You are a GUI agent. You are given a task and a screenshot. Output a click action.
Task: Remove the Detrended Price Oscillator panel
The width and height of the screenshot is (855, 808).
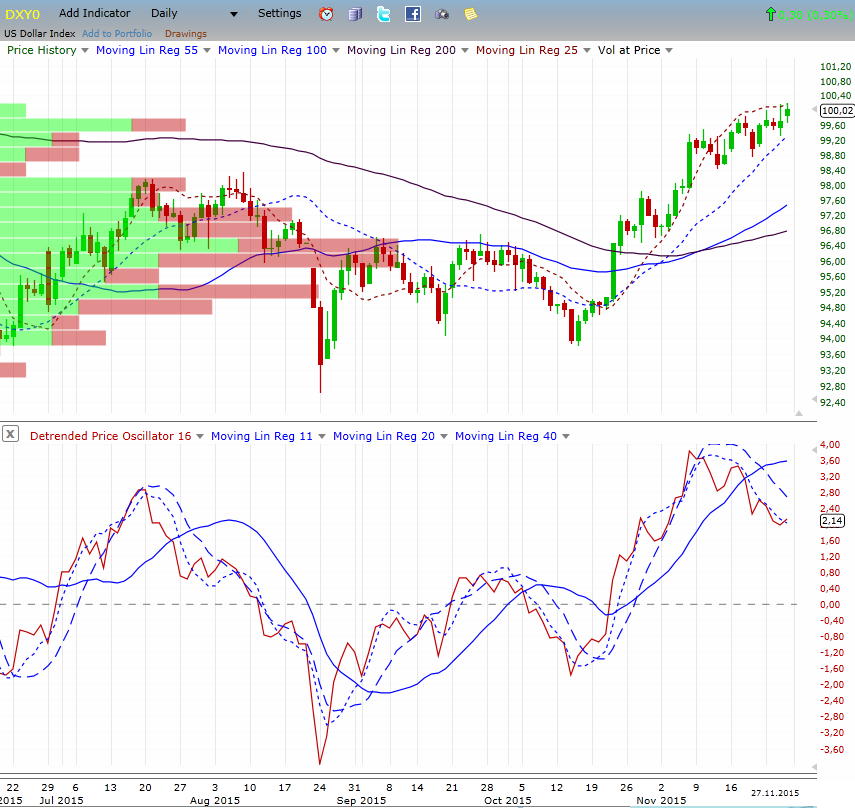pyautogui.click(x=10, y=435)
